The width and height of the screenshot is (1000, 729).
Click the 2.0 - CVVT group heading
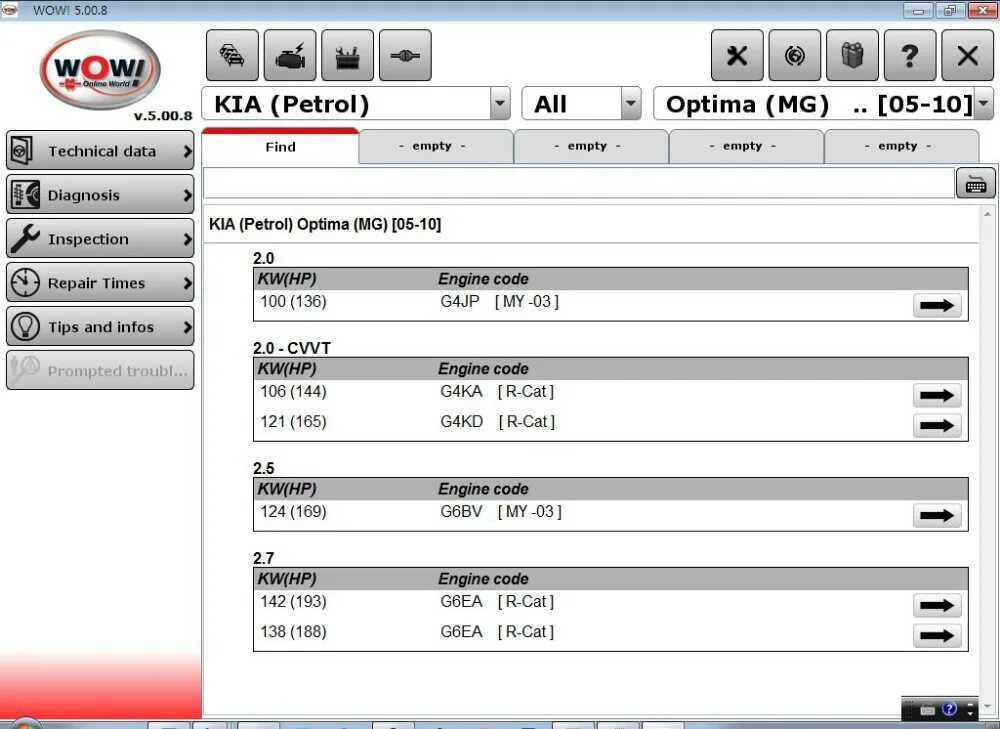tap(291, 348)
